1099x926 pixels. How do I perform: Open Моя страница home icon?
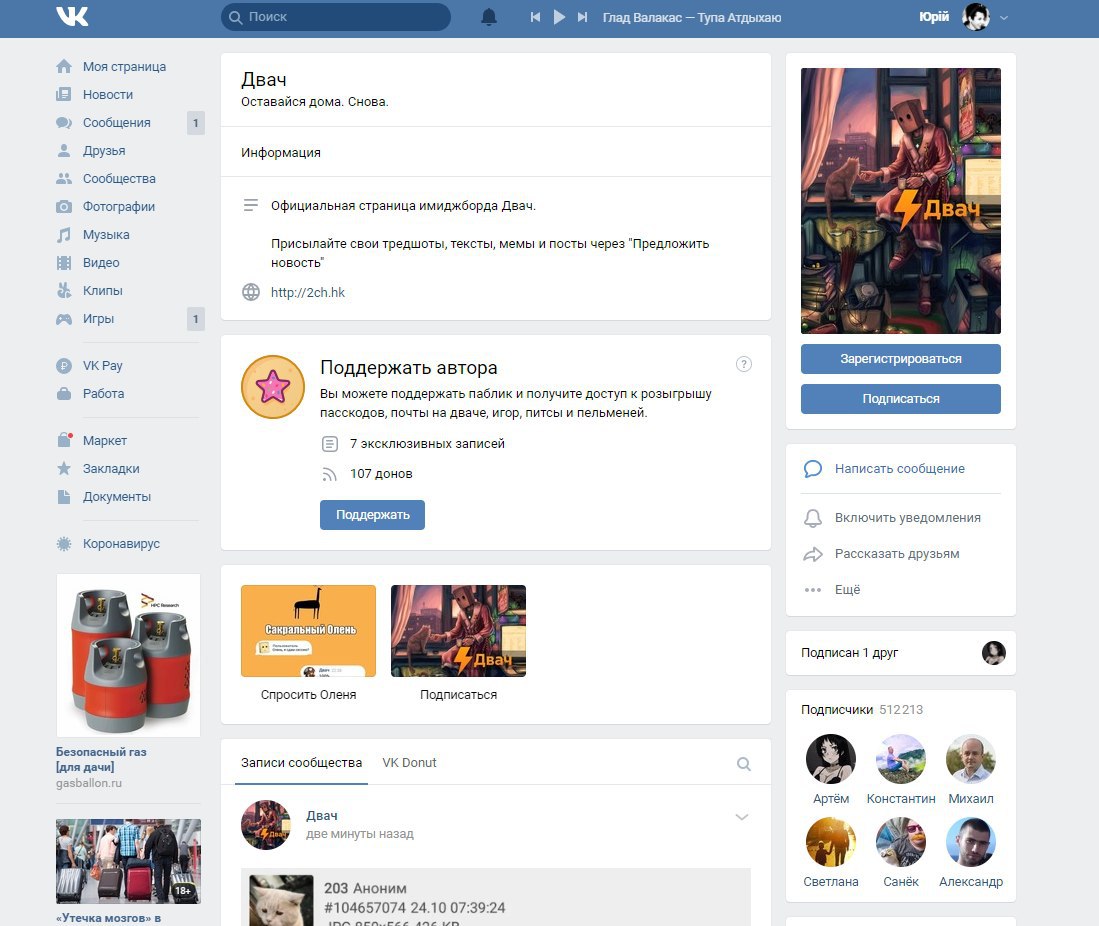tap(64, 67)
